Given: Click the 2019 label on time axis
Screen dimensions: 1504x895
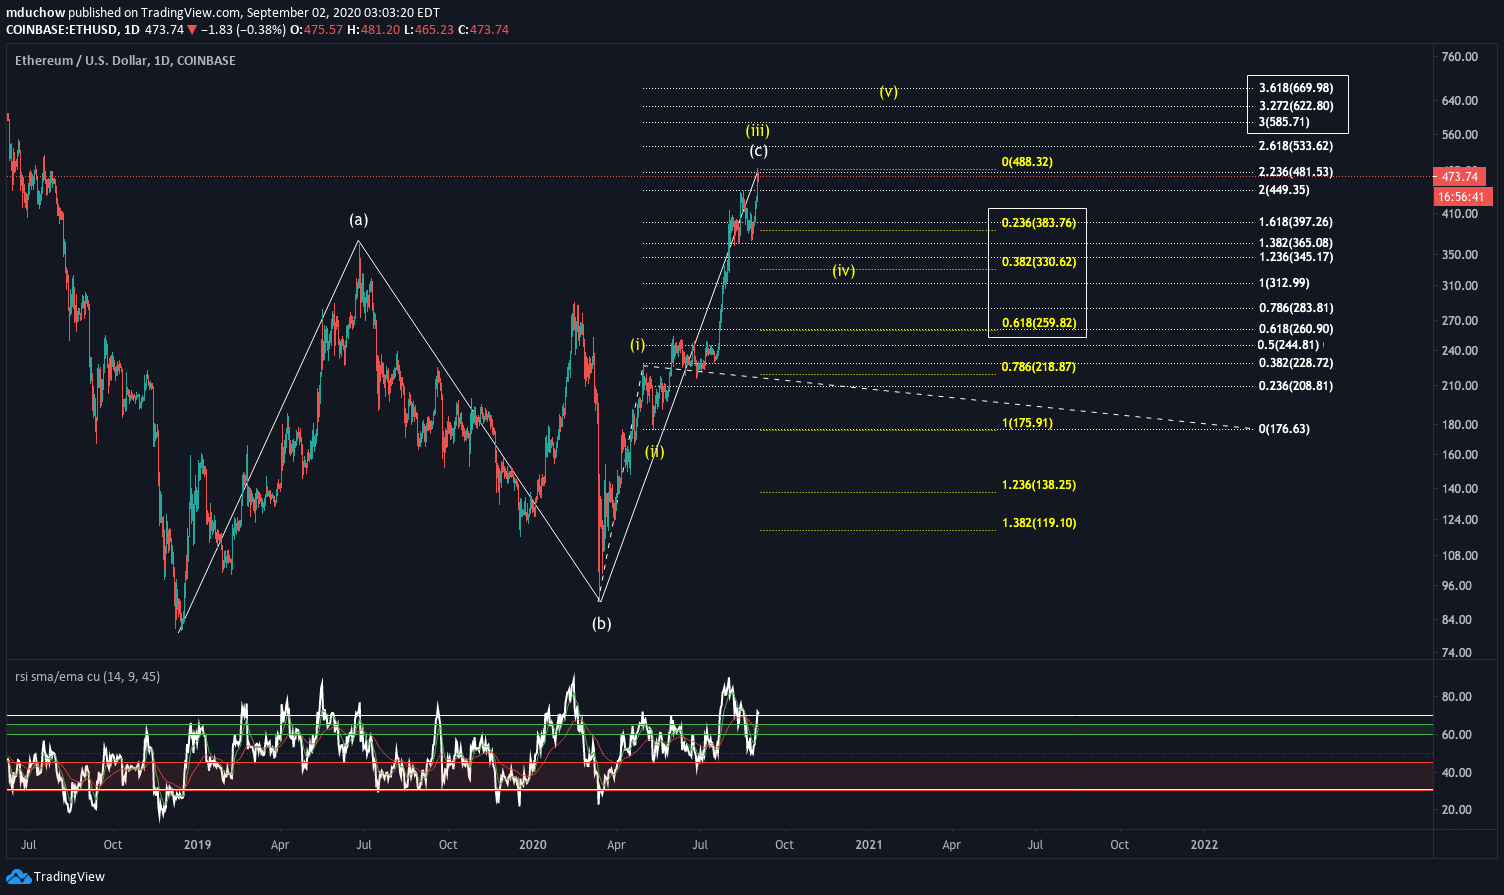Looking at the screenshot, I should click(x=197, y=845).
